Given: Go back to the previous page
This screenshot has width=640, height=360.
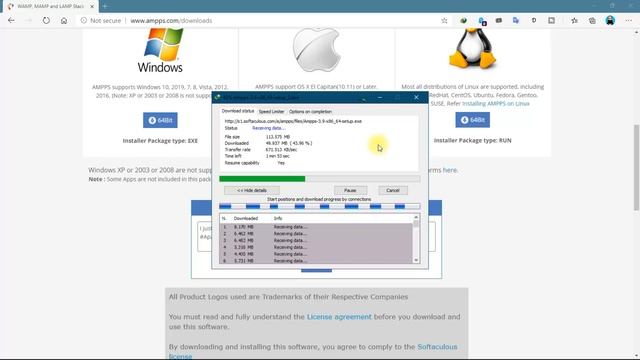Looking at the screenshot, I should 11,20.
